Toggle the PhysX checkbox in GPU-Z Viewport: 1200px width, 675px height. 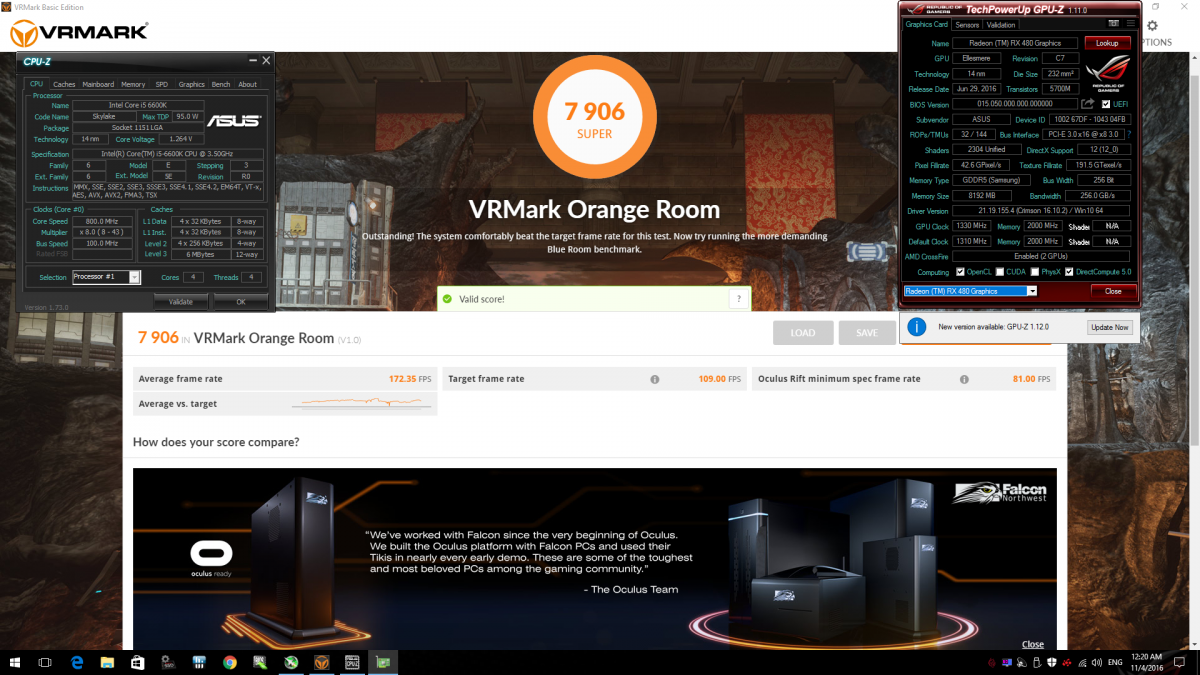1035,272
